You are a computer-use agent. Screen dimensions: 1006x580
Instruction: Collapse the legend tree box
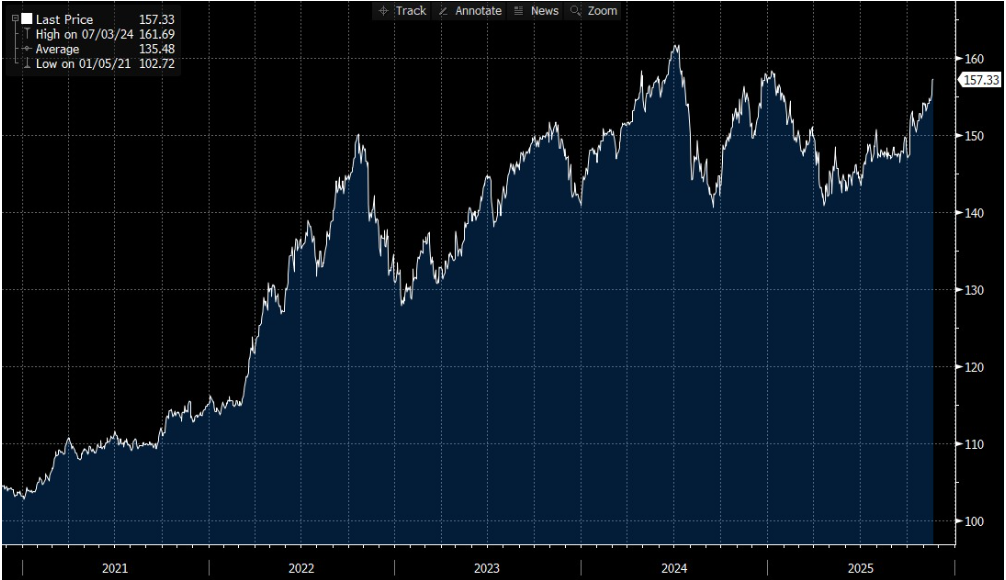tap(13, 18)
